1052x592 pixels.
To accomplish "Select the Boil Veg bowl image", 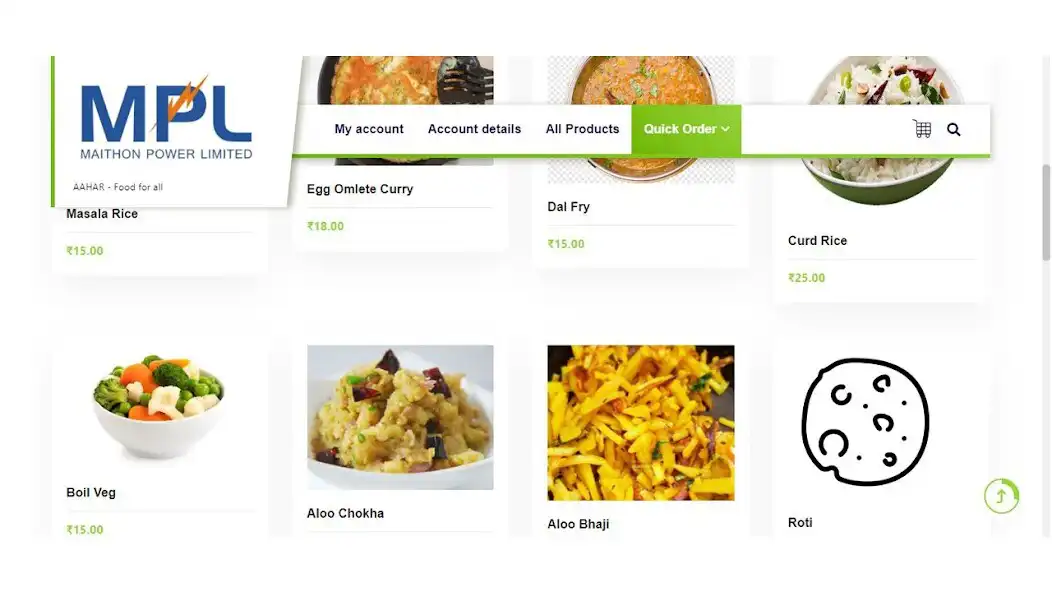I will 158,405.
